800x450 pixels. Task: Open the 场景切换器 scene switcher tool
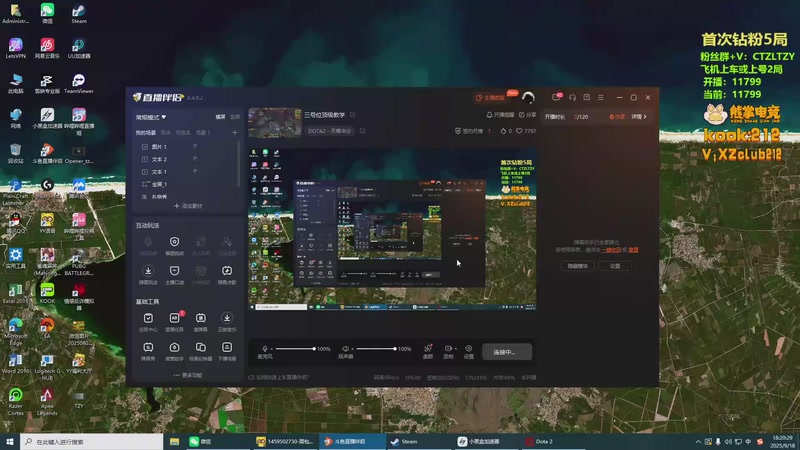click(x=201, y=351)
